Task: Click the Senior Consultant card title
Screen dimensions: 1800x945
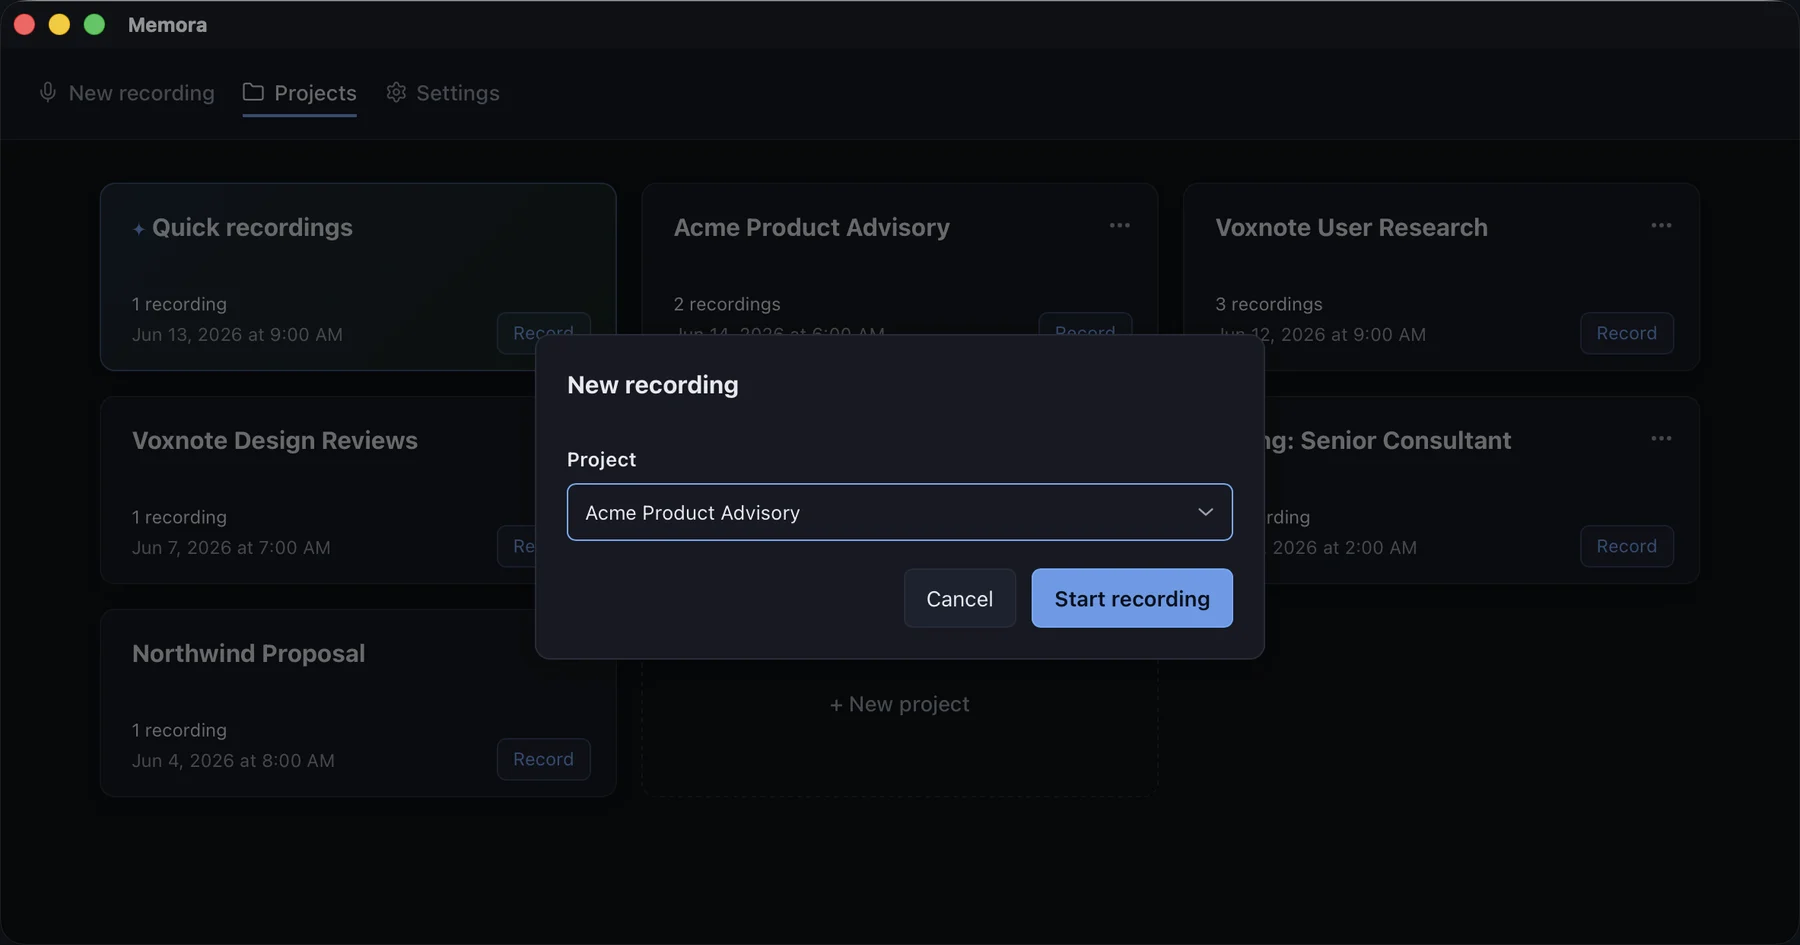Action: pyautogui.click(x=1388, y=441)
